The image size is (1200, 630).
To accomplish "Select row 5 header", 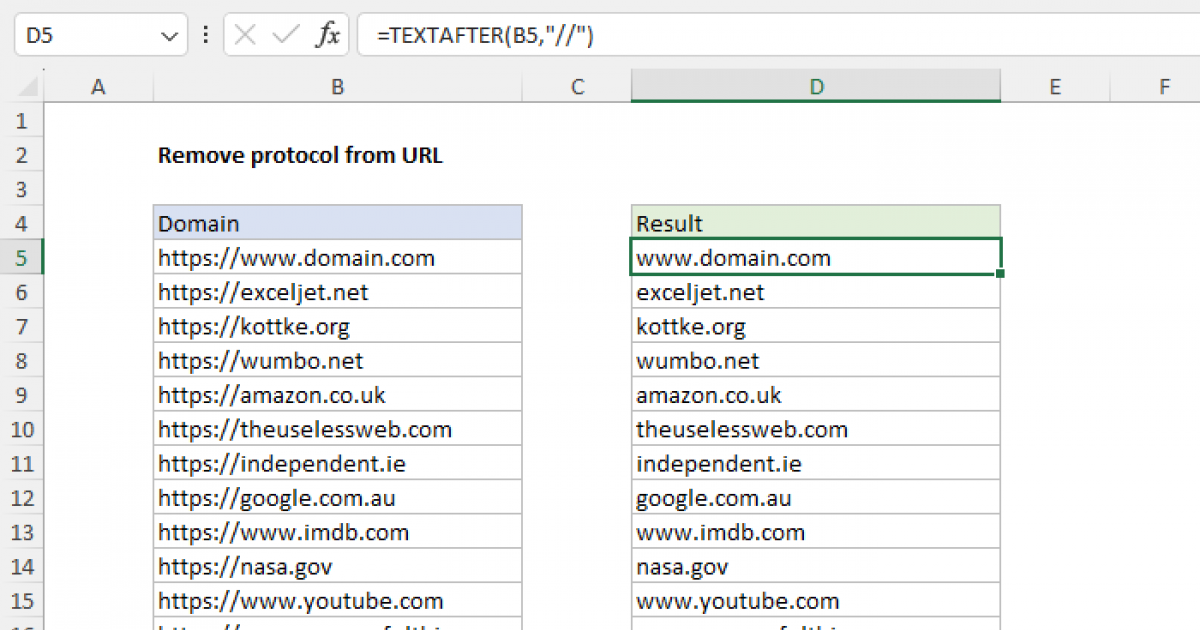I will (x=22, y=258).
